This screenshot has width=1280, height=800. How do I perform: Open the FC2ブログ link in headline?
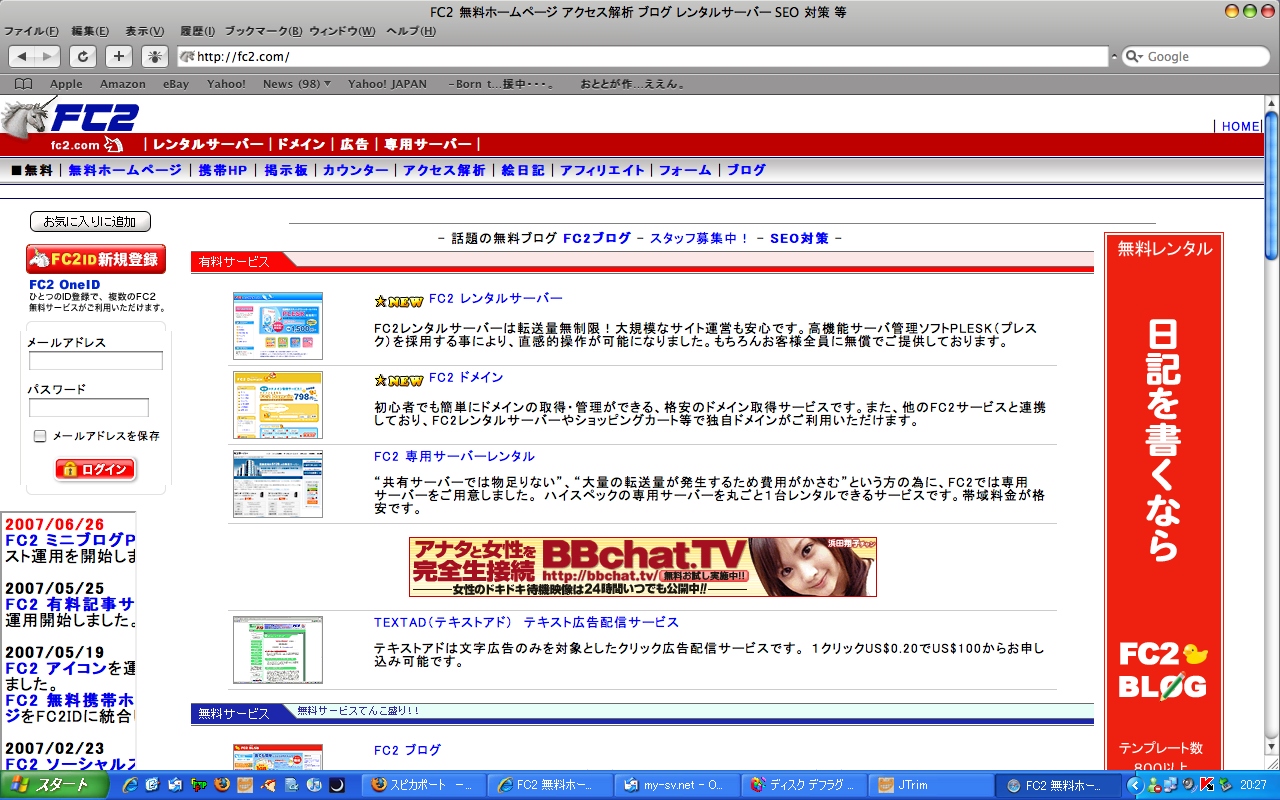coord(597,238)
